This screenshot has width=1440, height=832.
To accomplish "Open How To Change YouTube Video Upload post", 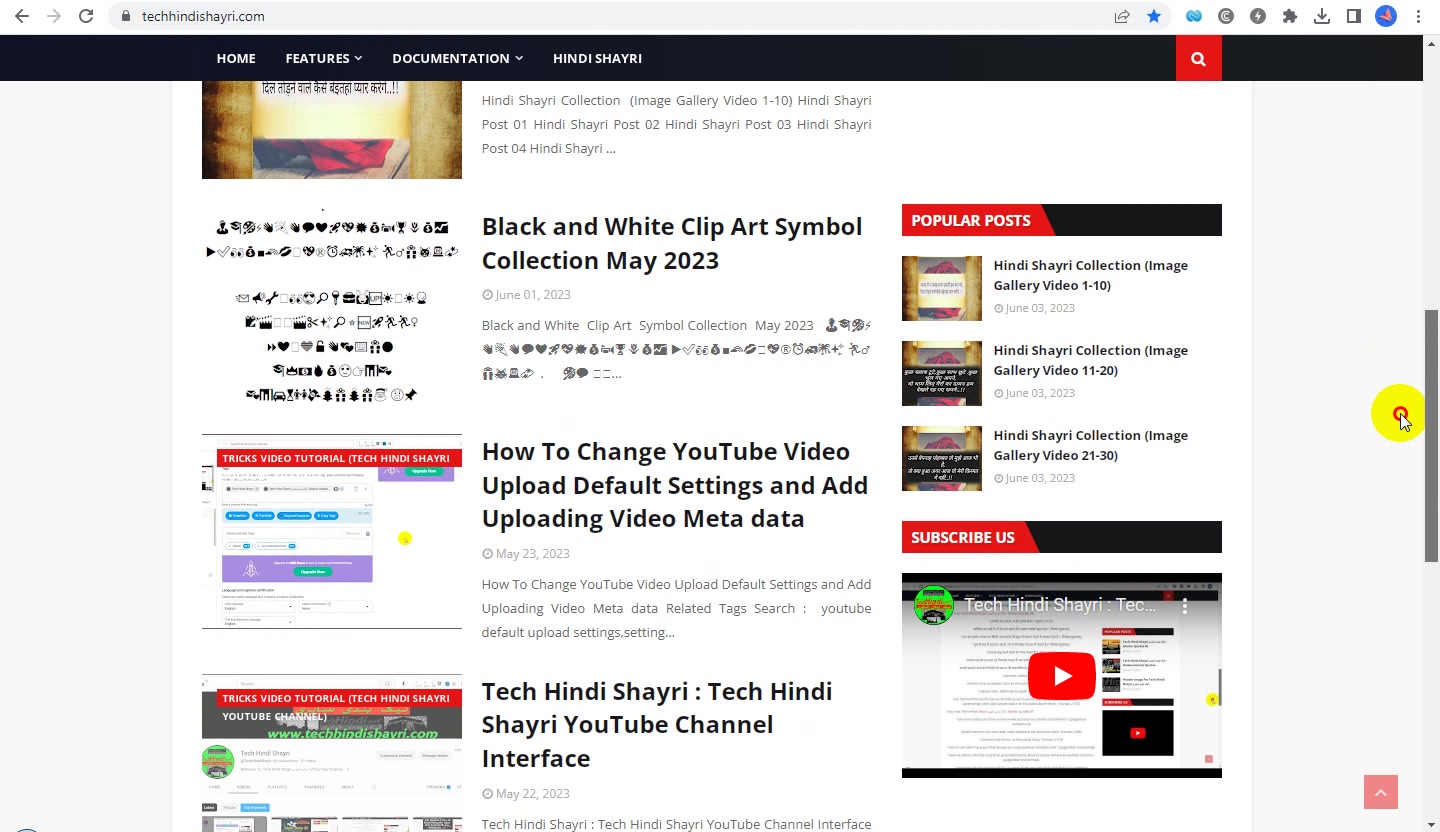I will (675, 485).
